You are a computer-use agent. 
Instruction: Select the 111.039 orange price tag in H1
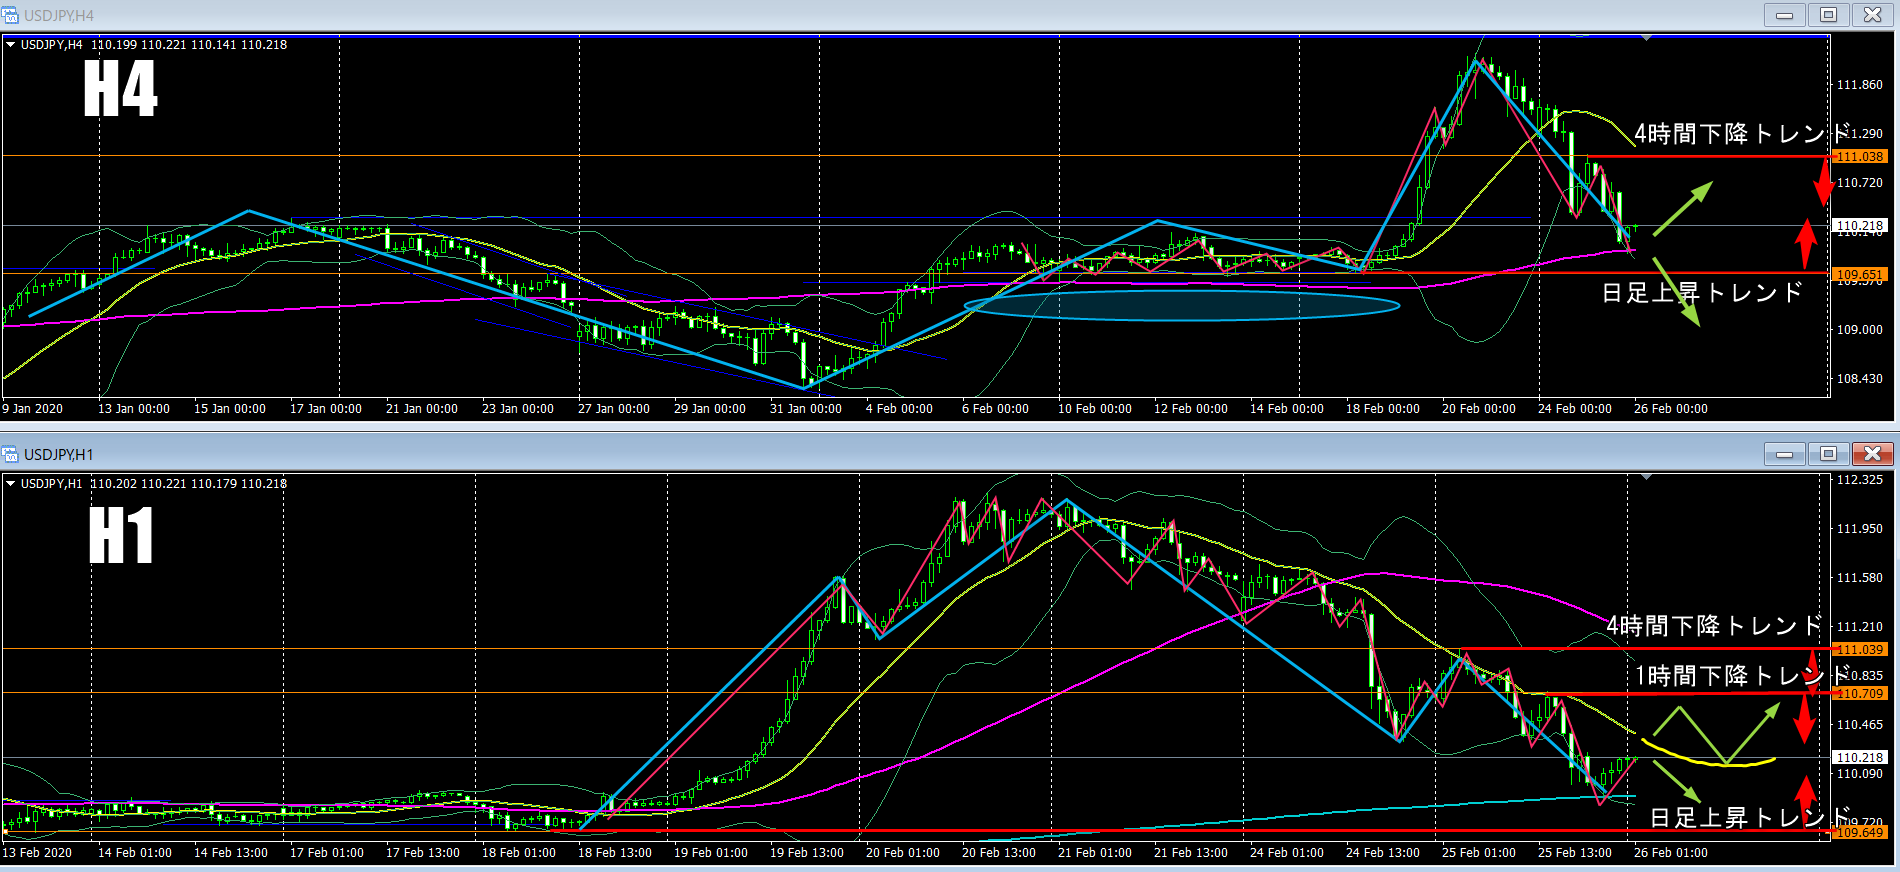point(1859,649)
